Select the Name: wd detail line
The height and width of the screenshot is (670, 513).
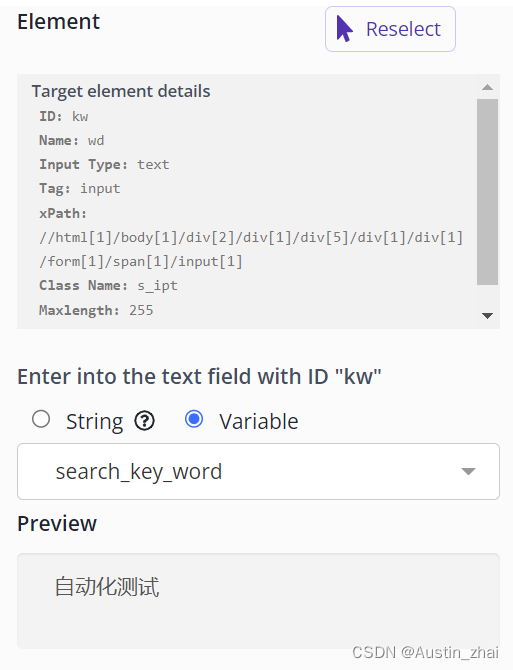pos(72,141)
